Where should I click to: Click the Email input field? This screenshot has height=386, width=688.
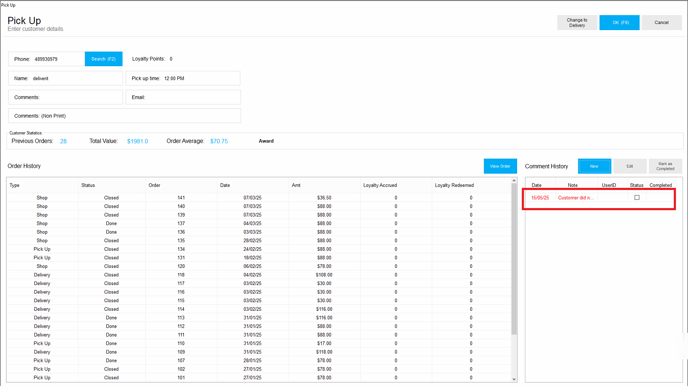point(183,97)
